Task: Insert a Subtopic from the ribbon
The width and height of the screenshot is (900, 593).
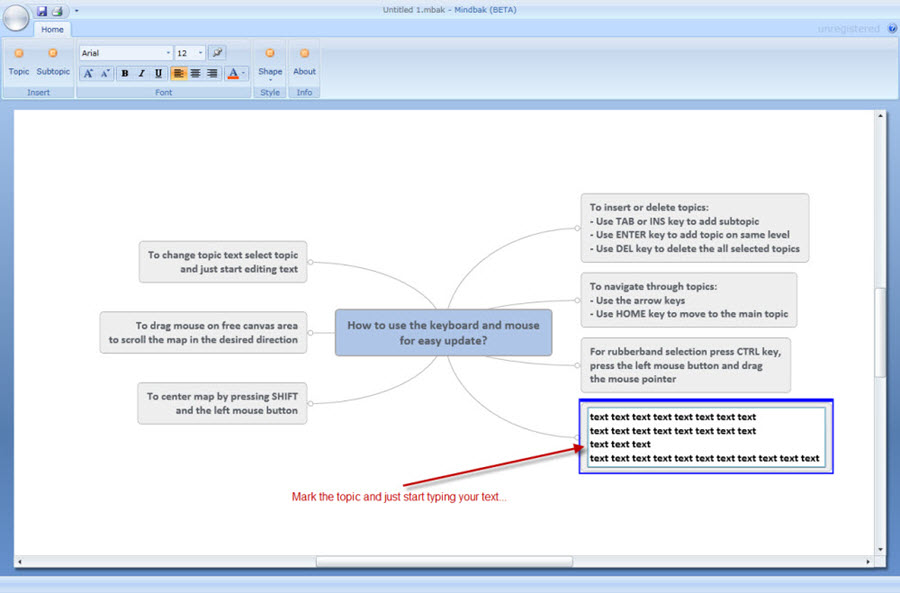Action: 53,59
